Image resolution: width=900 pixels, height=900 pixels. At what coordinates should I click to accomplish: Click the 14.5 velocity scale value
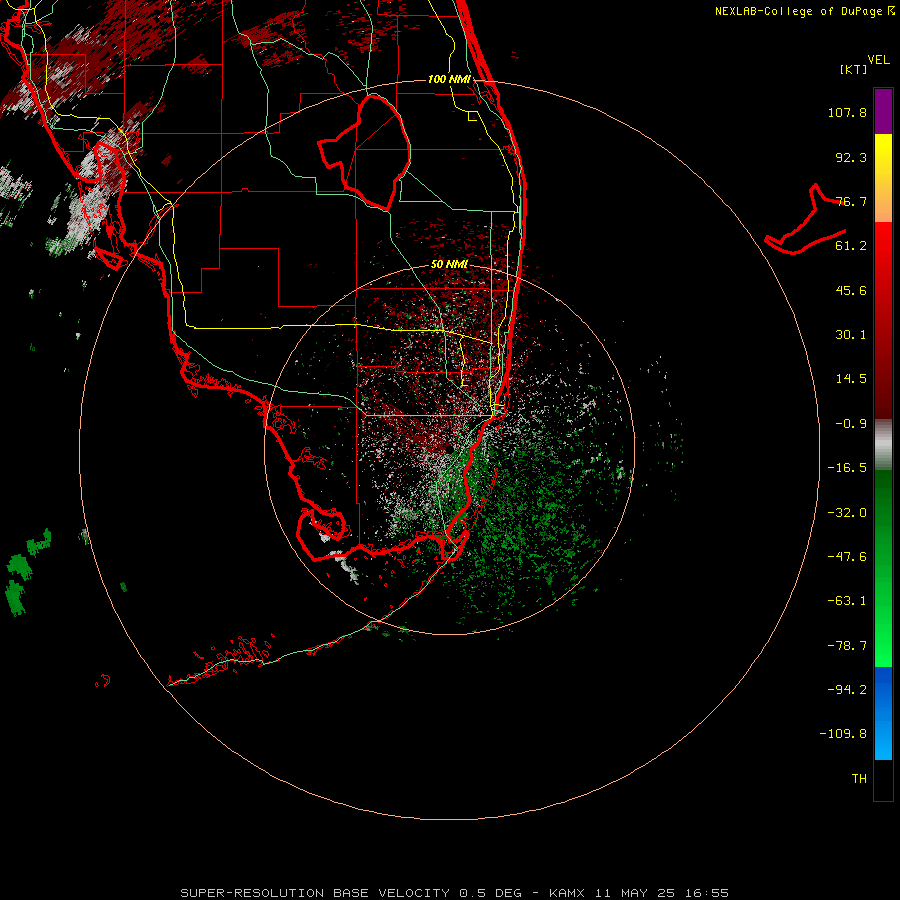[x=851, y=379]
